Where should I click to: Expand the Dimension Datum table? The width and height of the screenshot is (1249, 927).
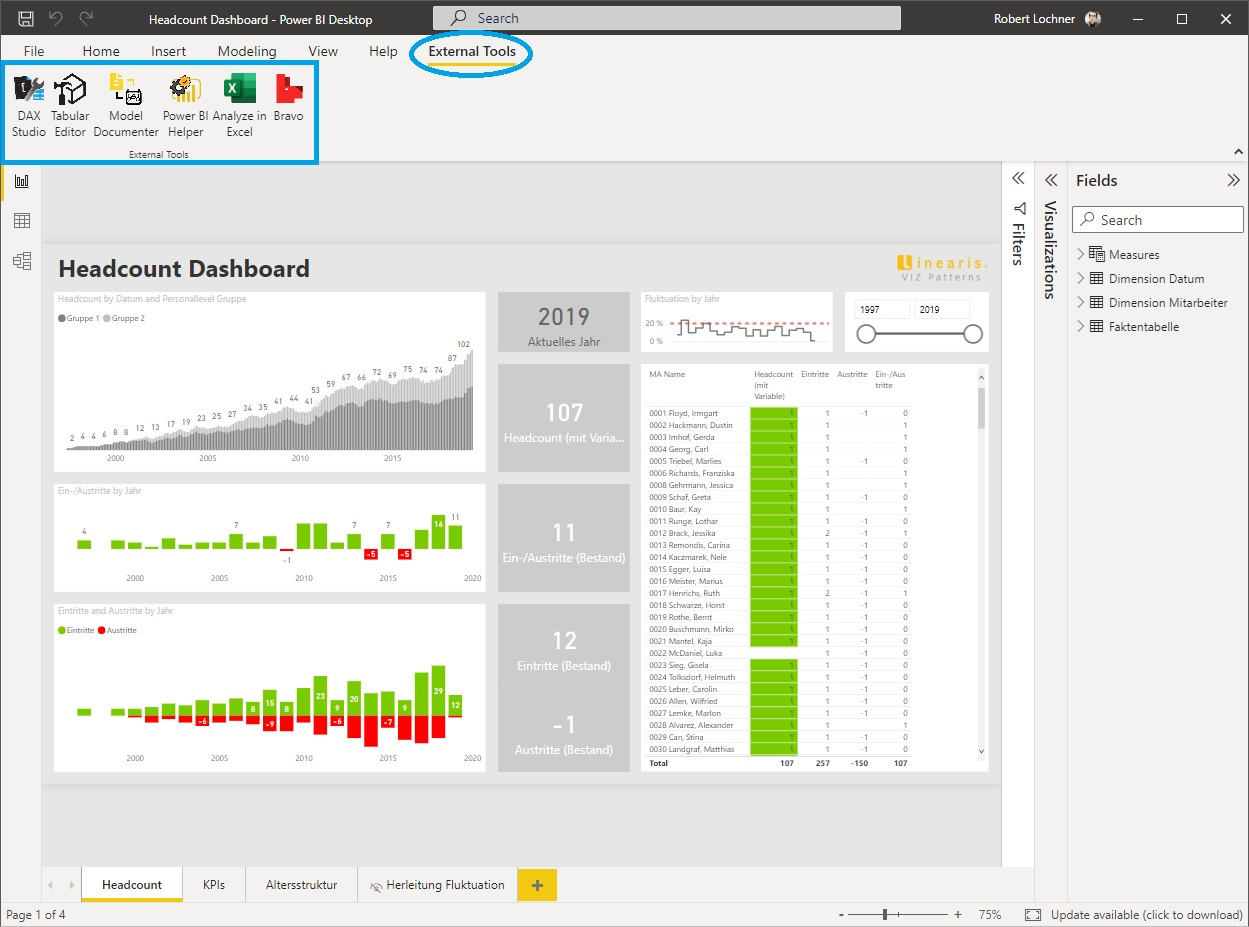pyautogui.click(x=1080, y=278)
